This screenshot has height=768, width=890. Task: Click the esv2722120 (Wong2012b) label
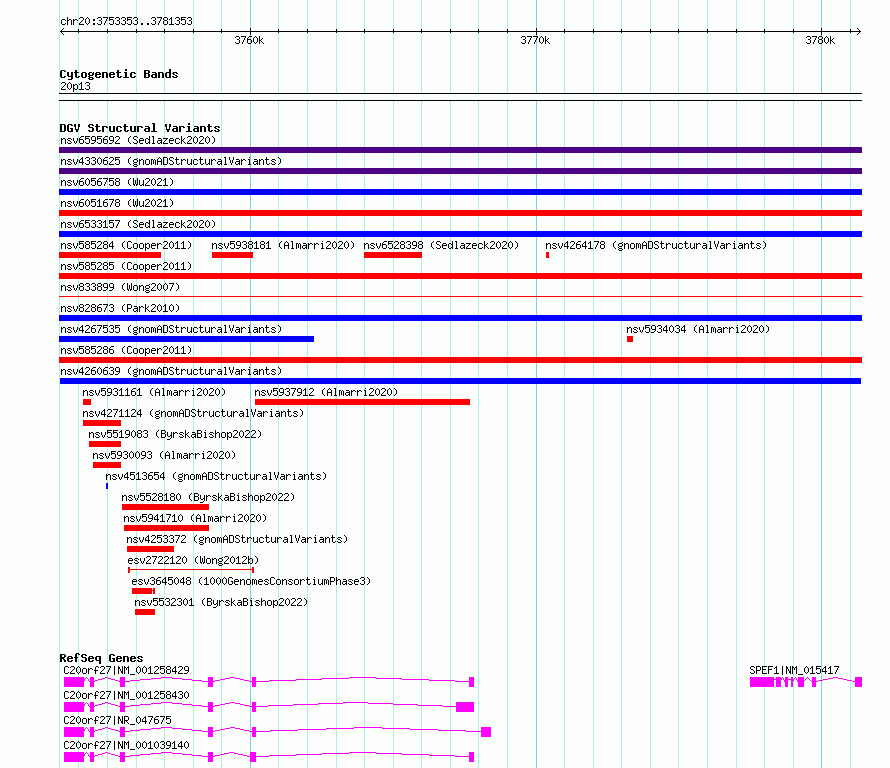(x=193, y=560)
